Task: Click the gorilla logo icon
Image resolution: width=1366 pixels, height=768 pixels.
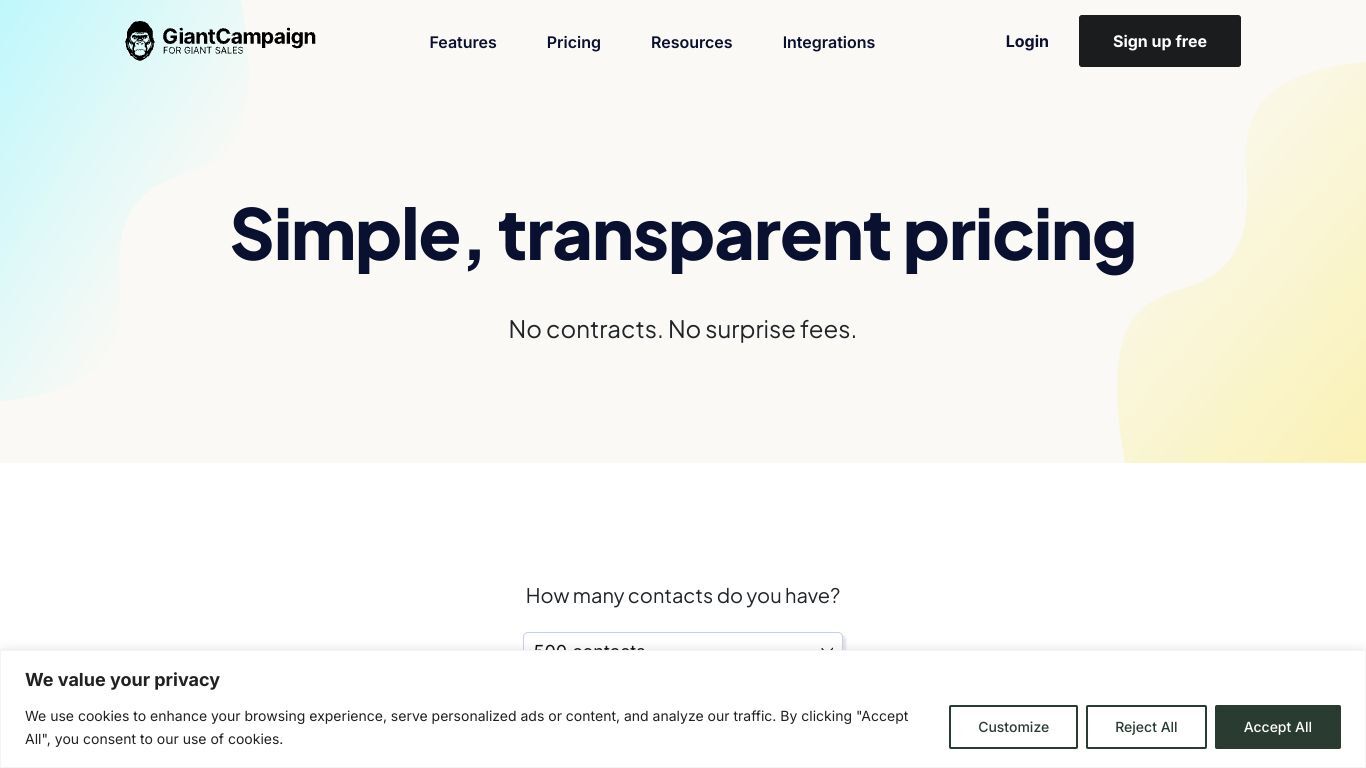Action: click(140, 41)
